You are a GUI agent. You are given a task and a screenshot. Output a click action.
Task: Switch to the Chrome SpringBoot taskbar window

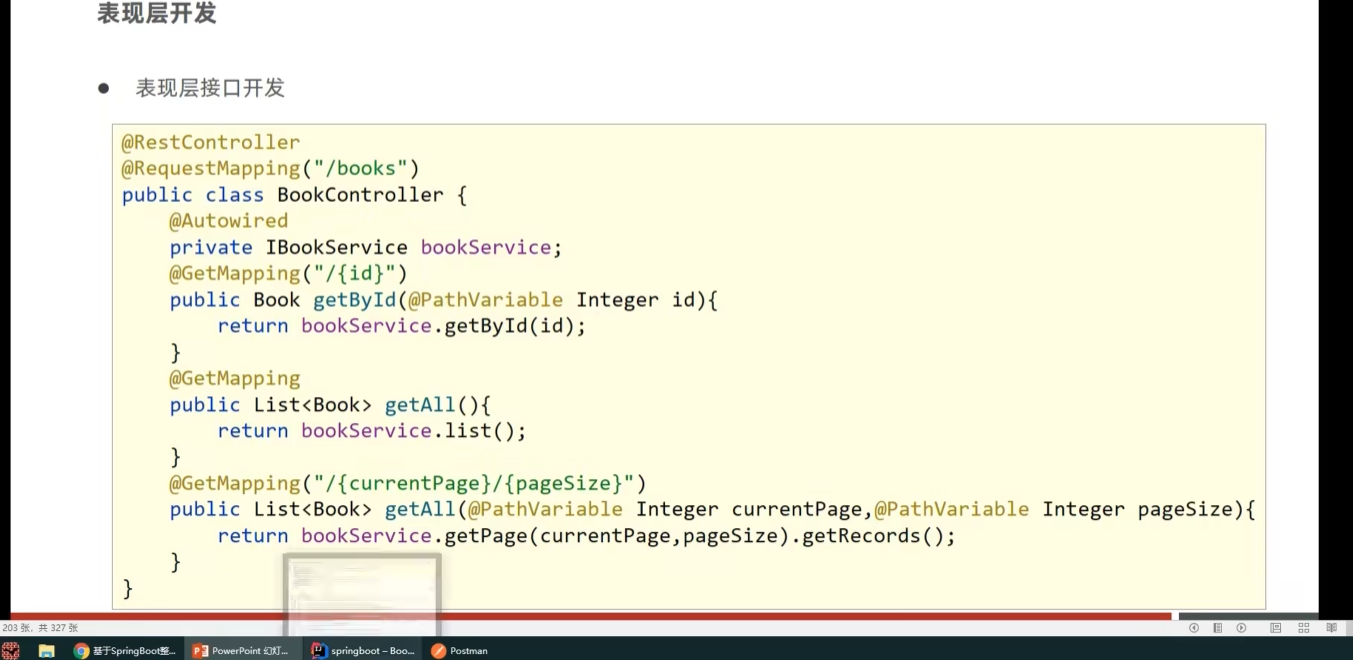[124, 651]
